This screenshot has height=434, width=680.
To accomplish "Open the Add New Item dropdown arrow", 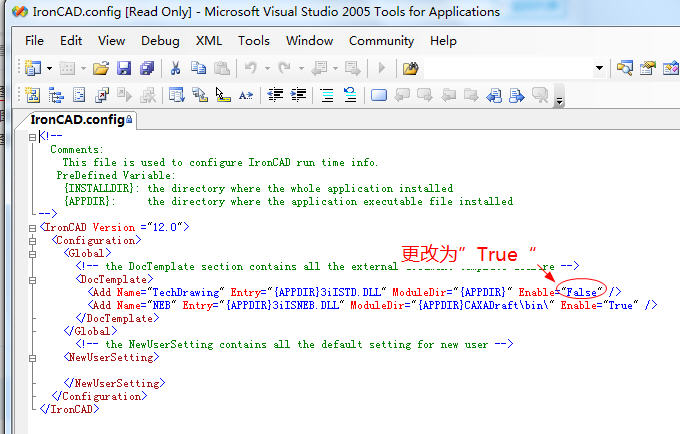I will point(83,69).
